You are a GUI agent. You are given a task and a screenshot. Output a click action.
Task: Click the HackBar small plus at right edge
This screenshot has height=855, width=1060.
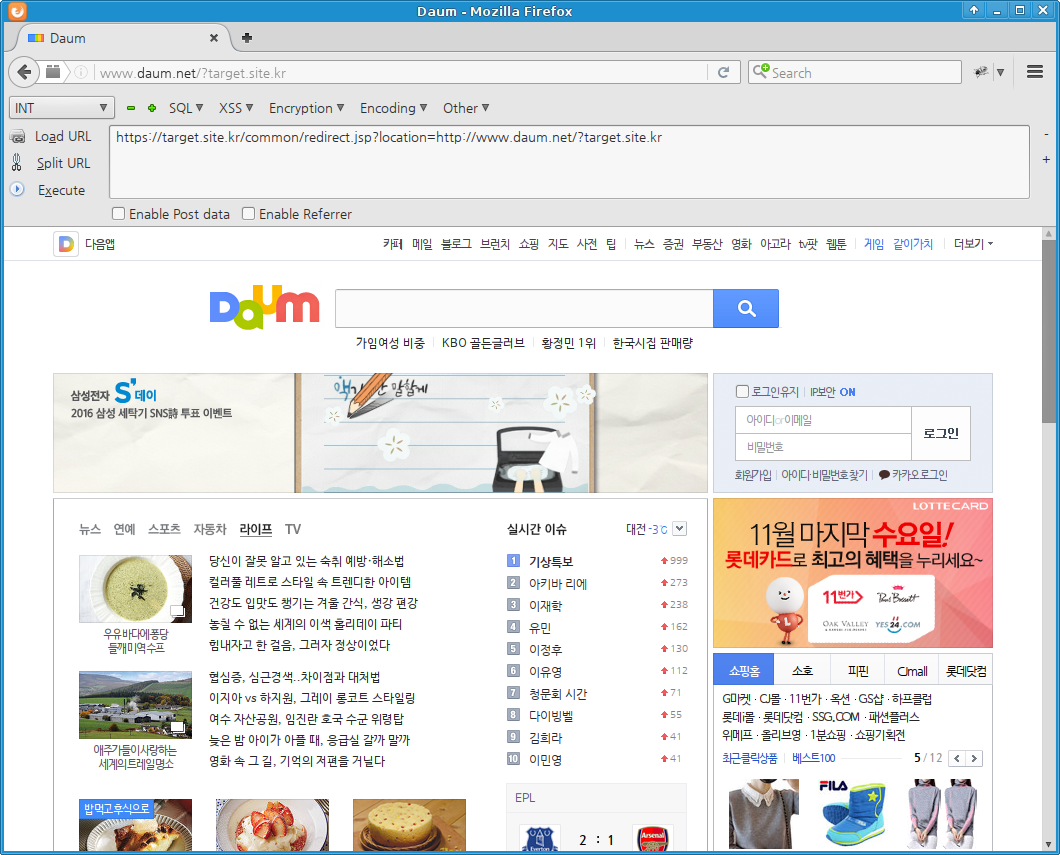point(1046,160)
